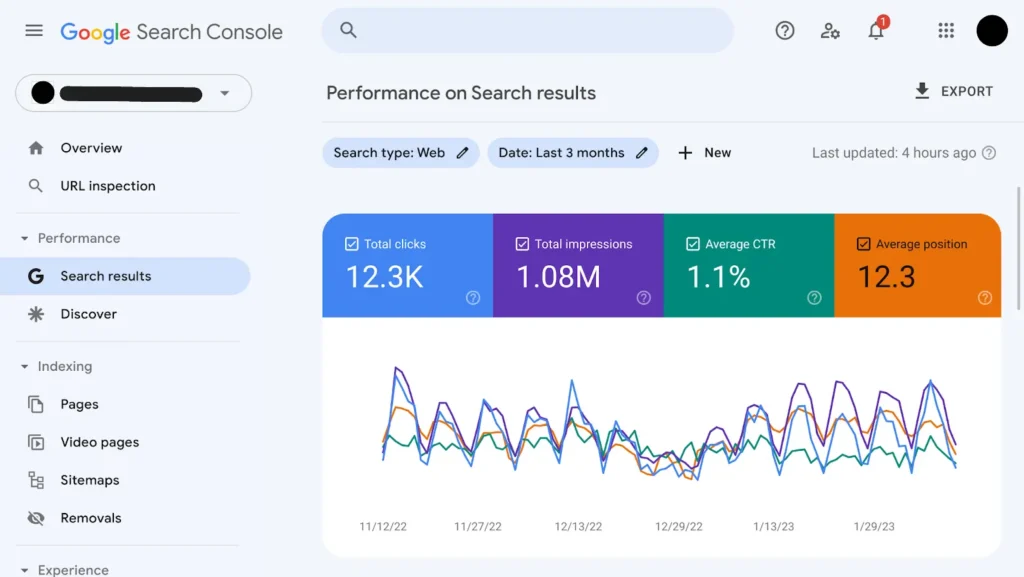Image resolution: width=1024 pixels, height=577 pixels.
Task: Select the green Average CTR card
Action: point(749,266)
